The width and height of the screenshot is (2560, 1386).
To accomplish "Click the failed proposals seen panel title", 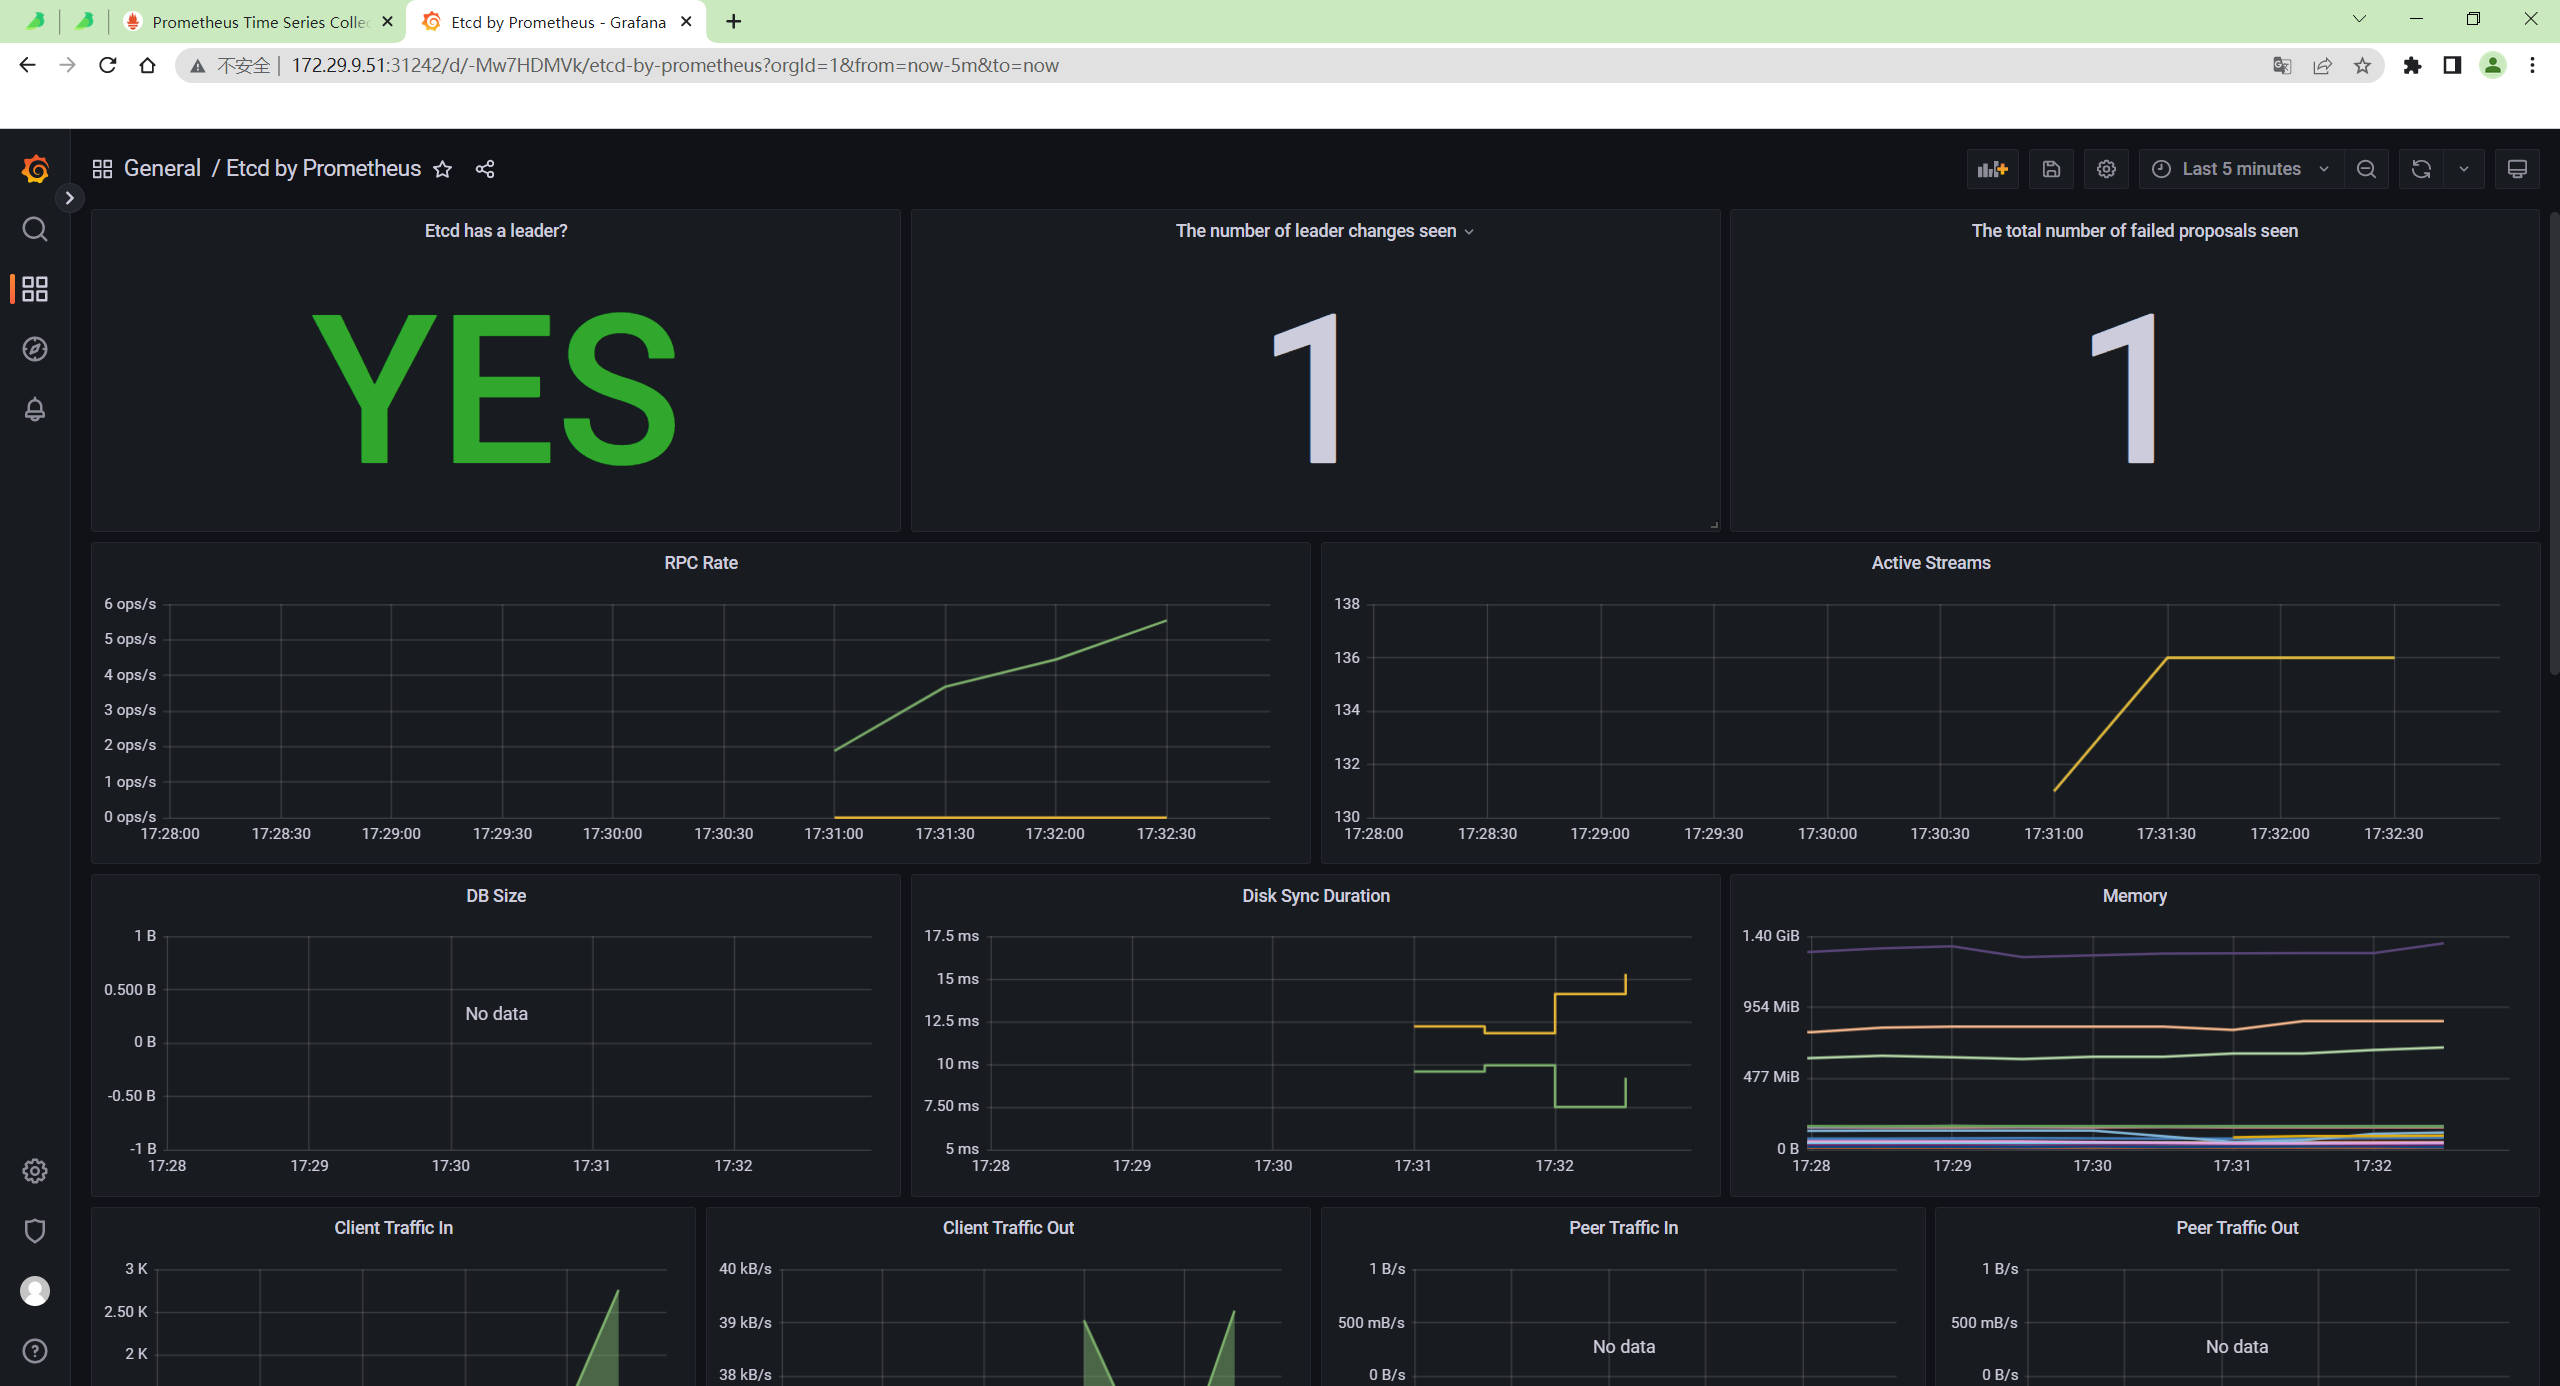I will pos(2134,231).
